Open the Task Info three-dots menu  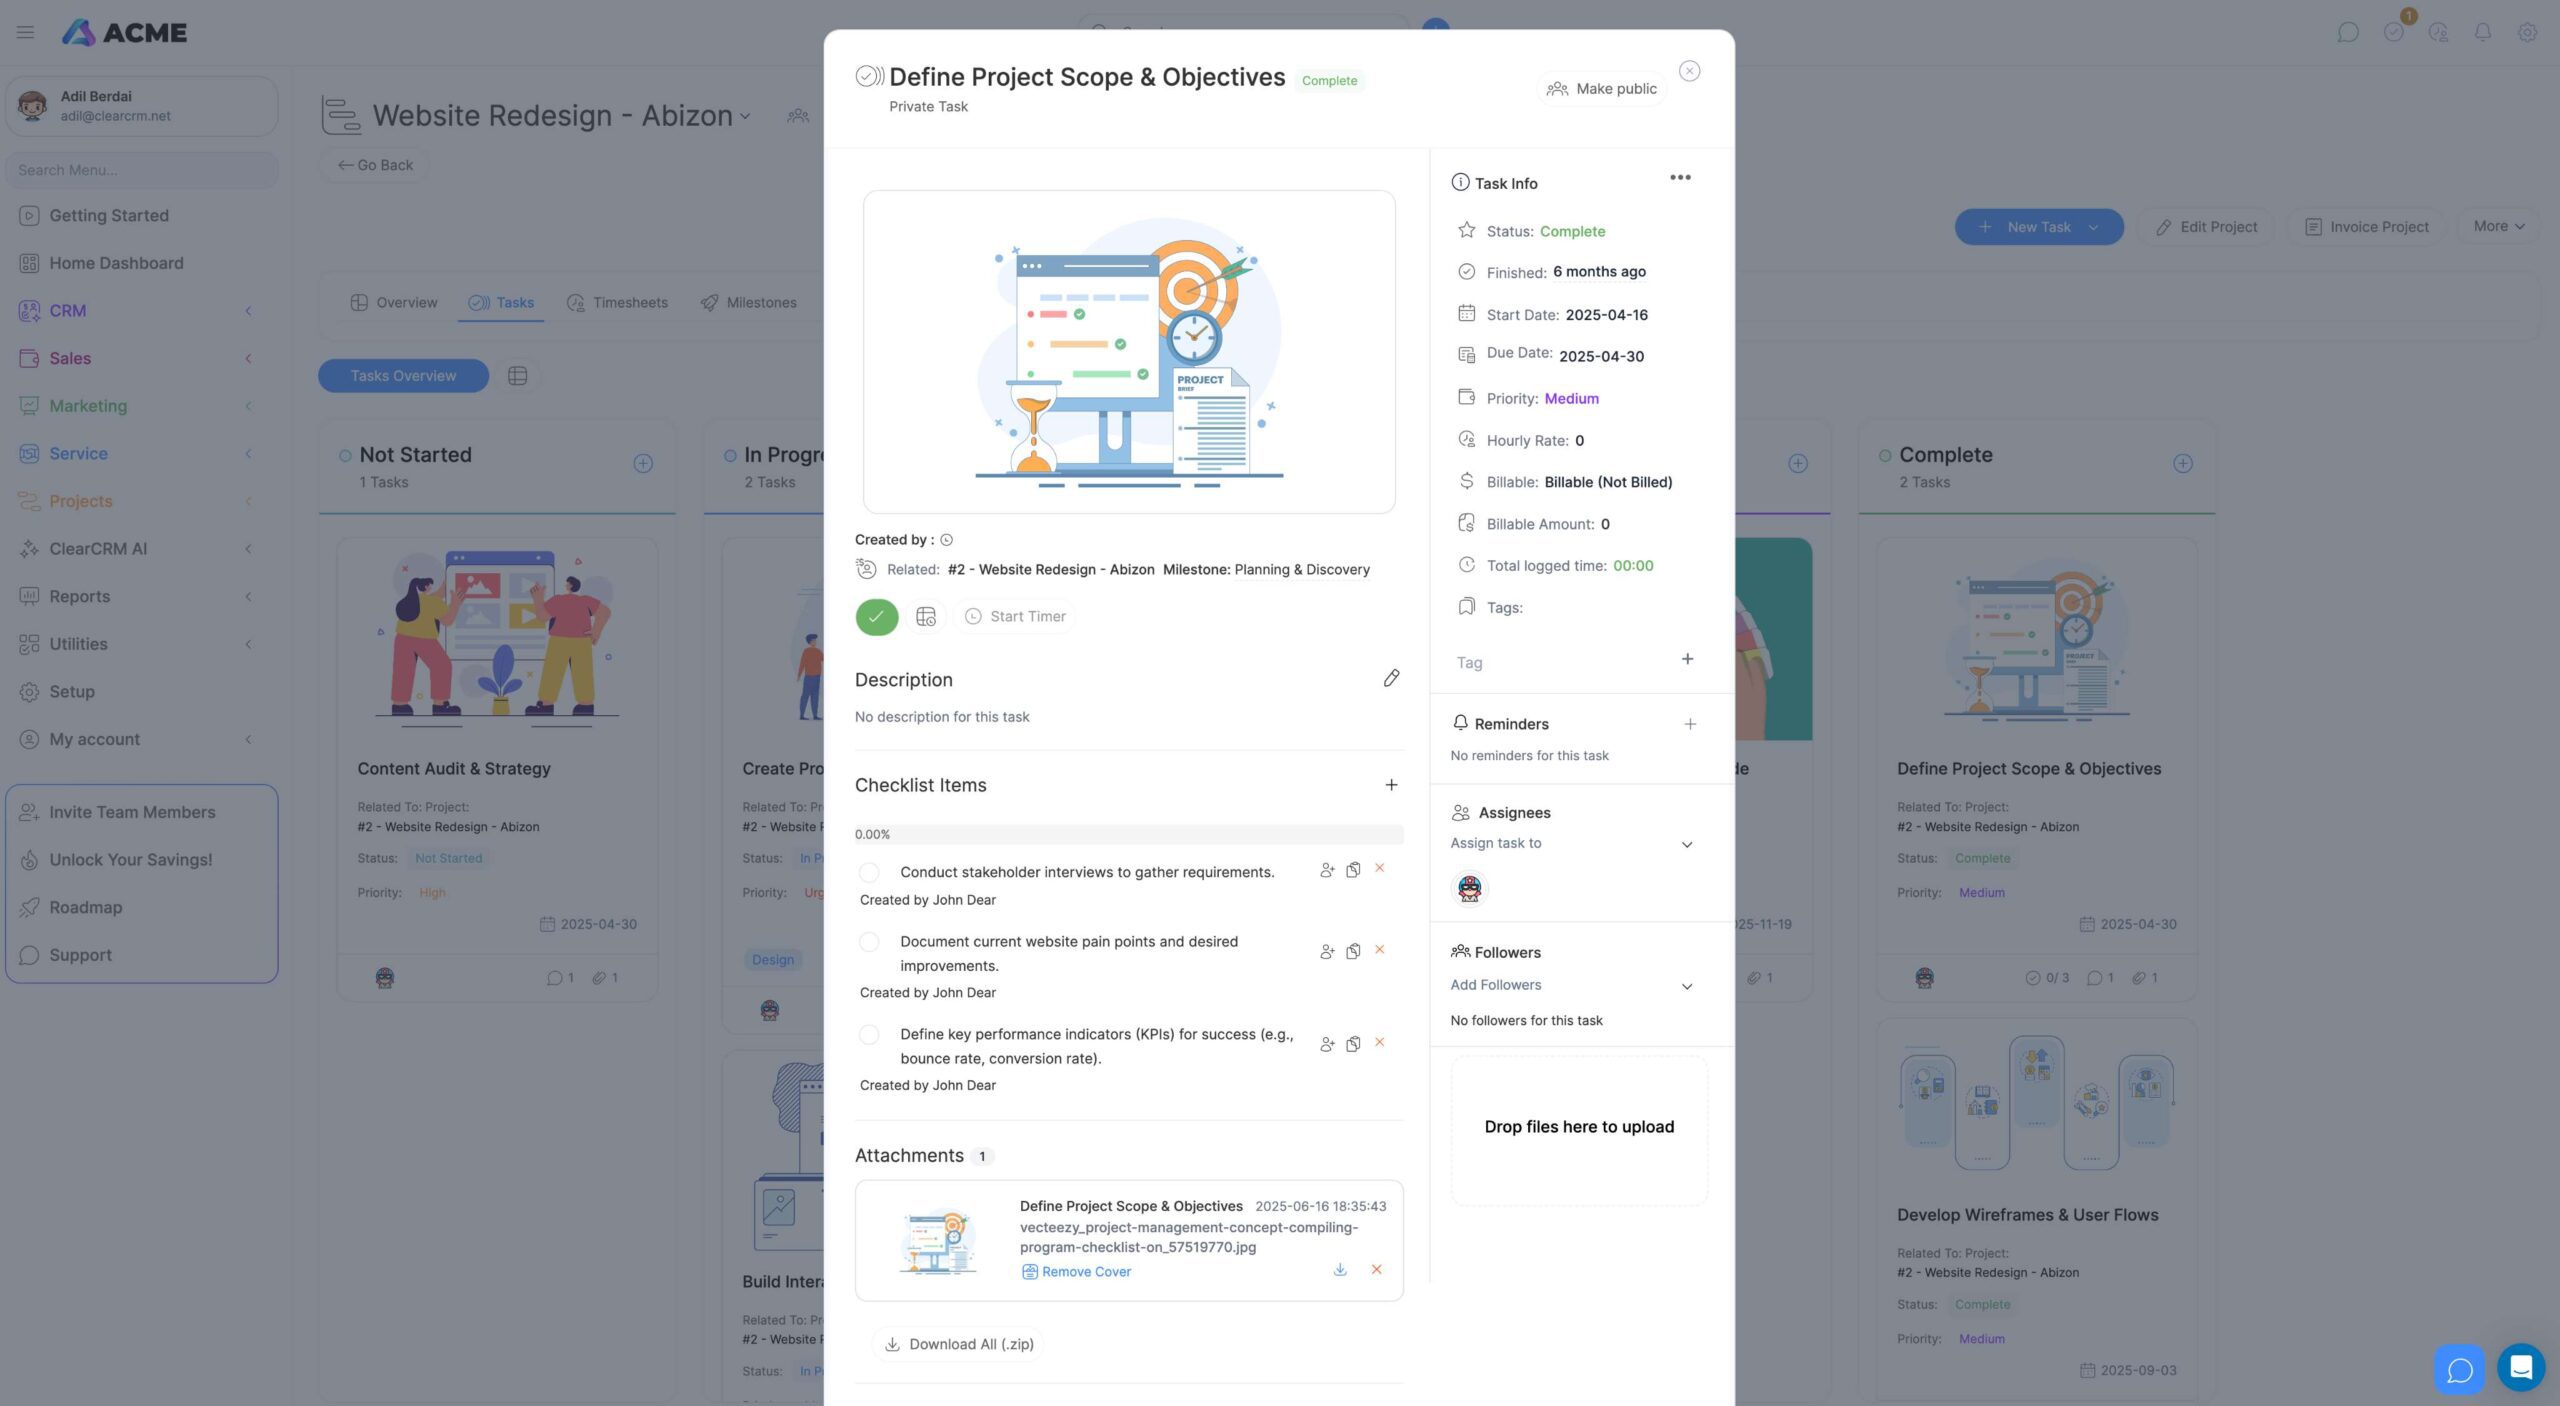pos(1680,178)
